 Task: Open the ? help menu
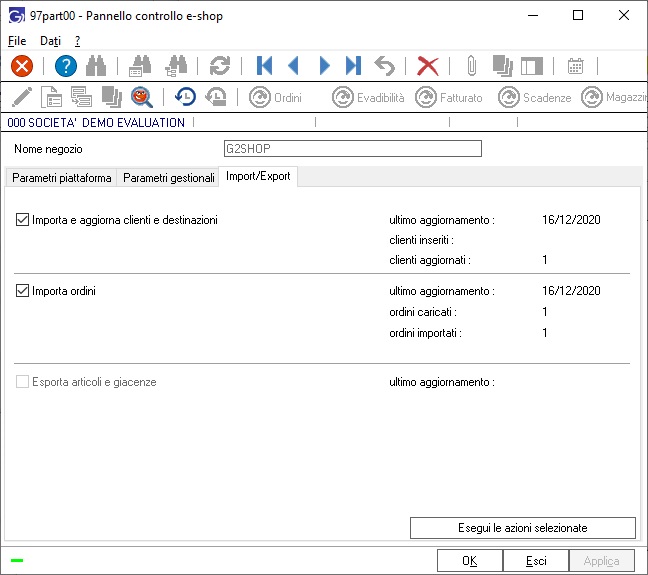click(x=77, y=41)
